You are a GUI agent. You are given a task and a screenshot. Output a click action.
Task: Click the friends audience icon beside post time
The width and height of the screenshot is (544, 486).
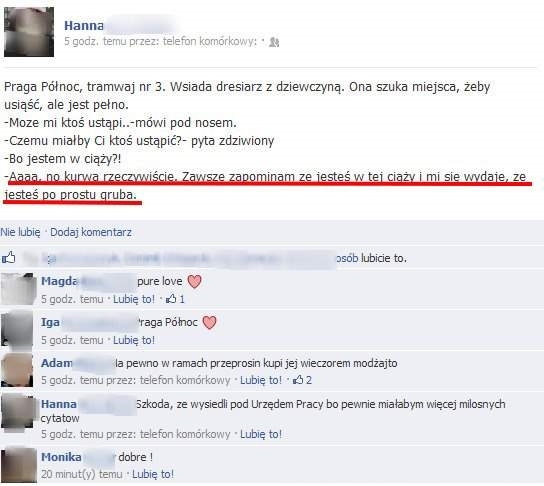(x=274, y=42)
